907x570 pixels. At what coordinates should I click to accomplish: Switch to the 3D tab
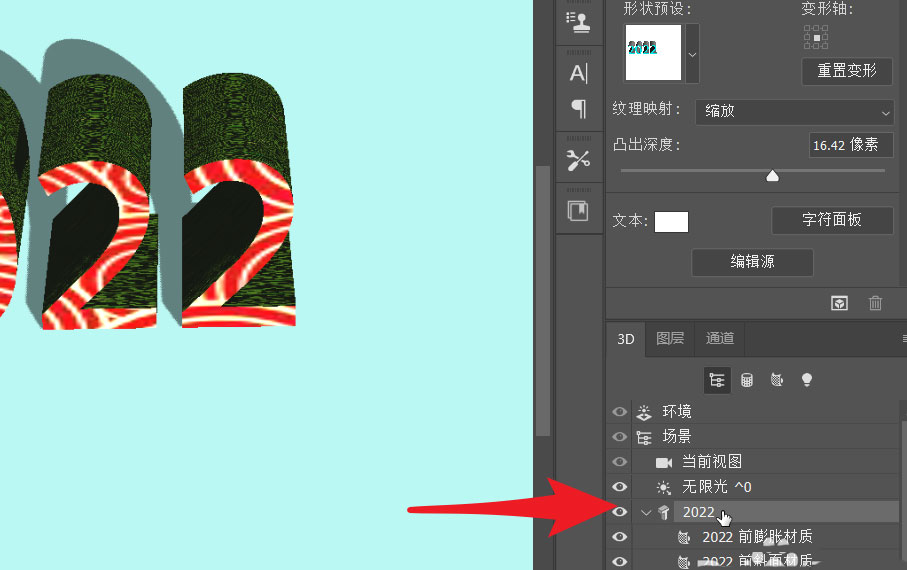click(626, 339)
